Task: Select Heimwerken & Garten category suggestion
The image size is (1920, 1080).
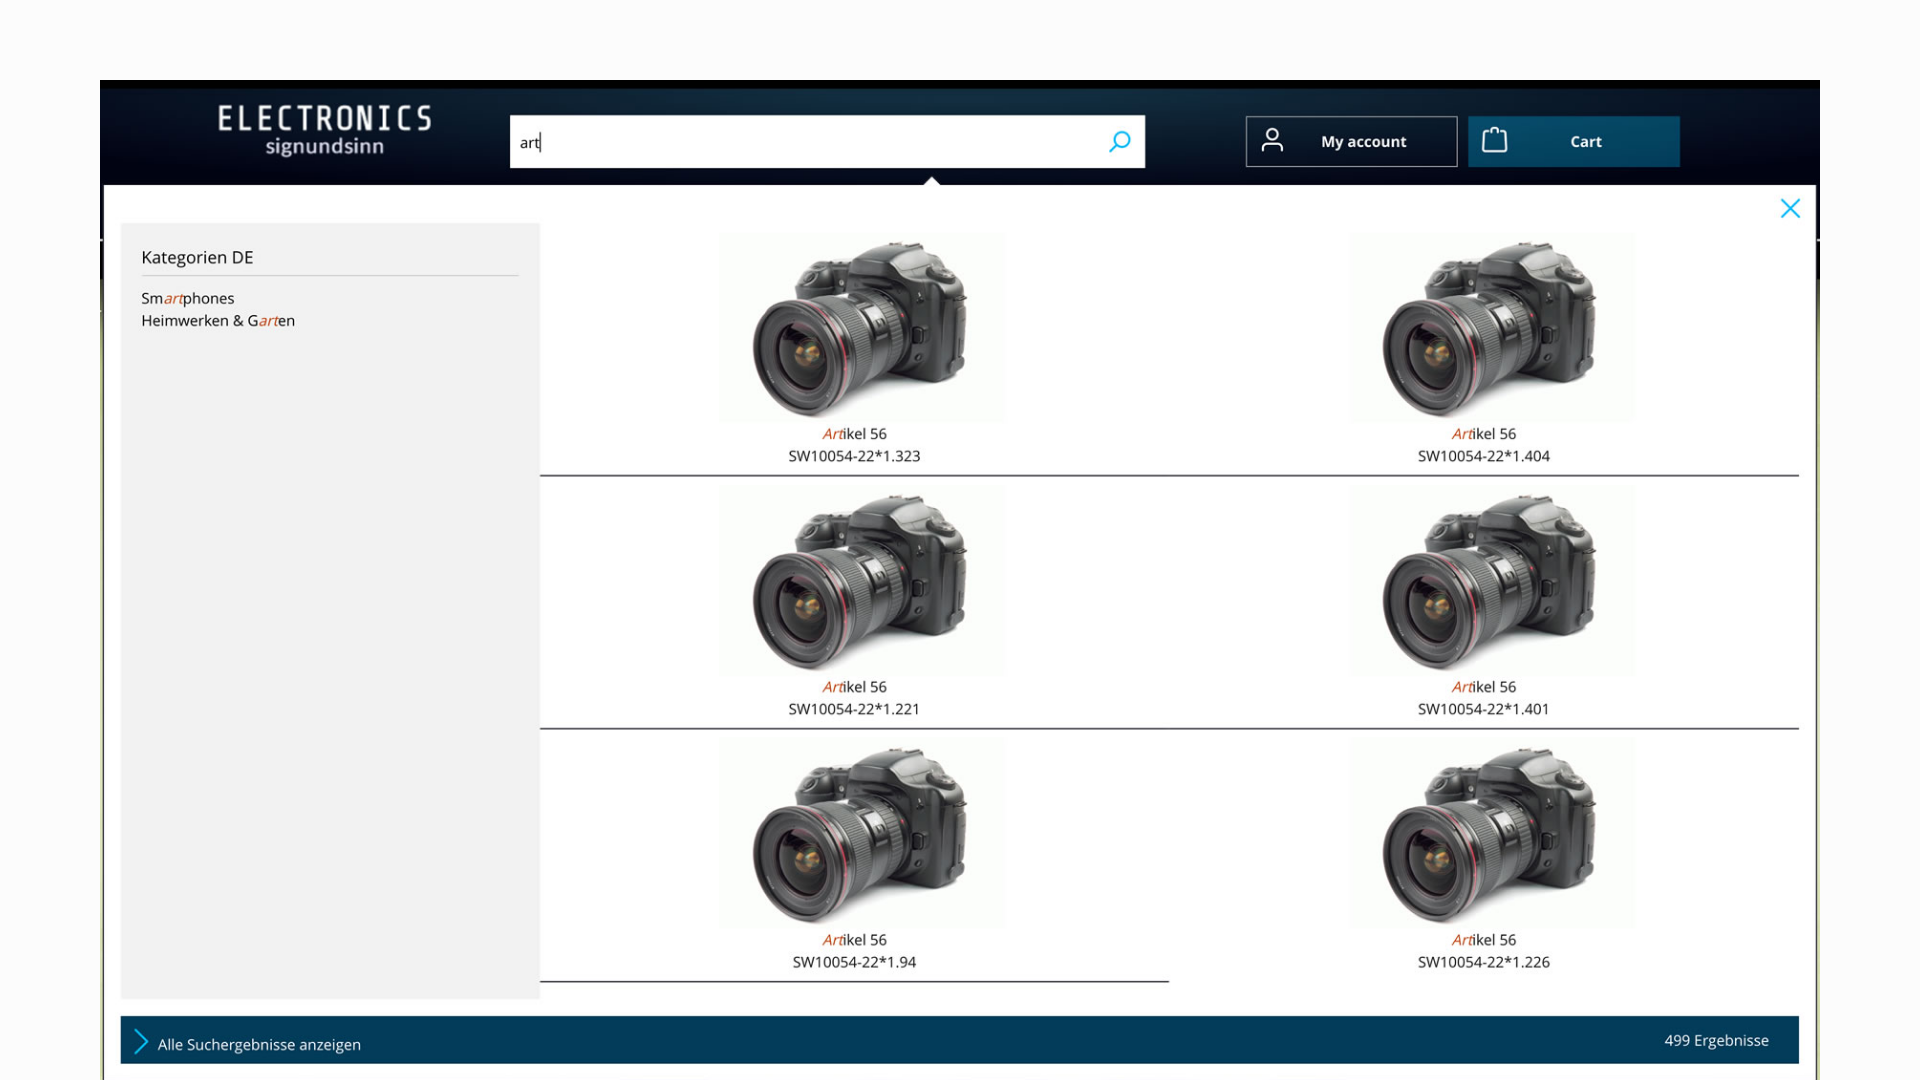Action: [x=218, y=321]
